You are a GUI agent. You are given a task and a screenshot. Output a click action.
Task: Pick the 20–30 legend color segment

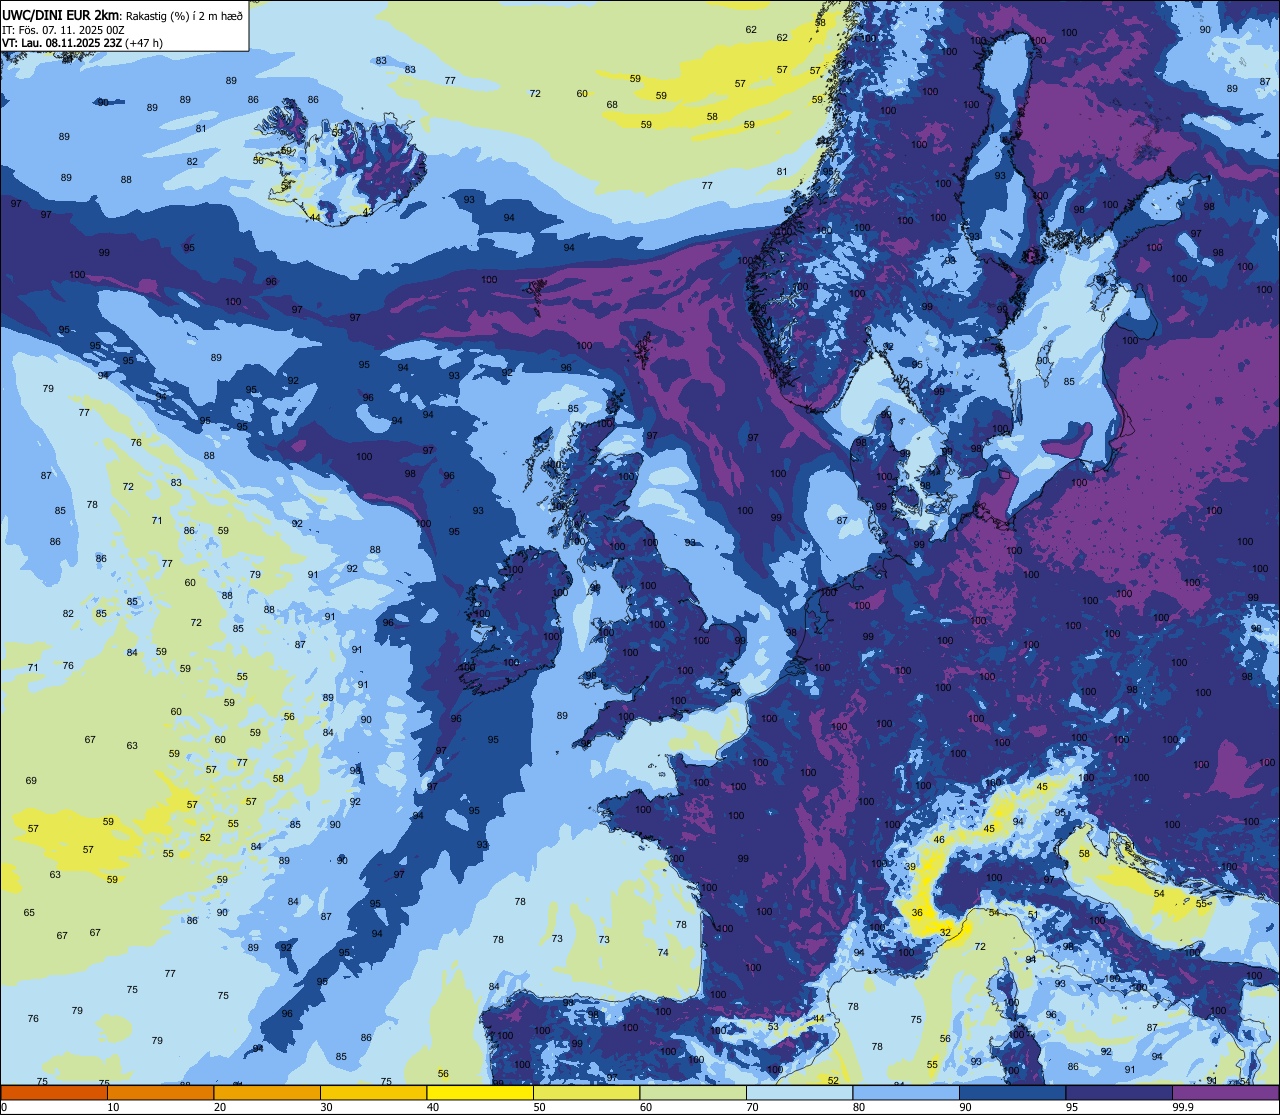click(x=267, y=1092)
